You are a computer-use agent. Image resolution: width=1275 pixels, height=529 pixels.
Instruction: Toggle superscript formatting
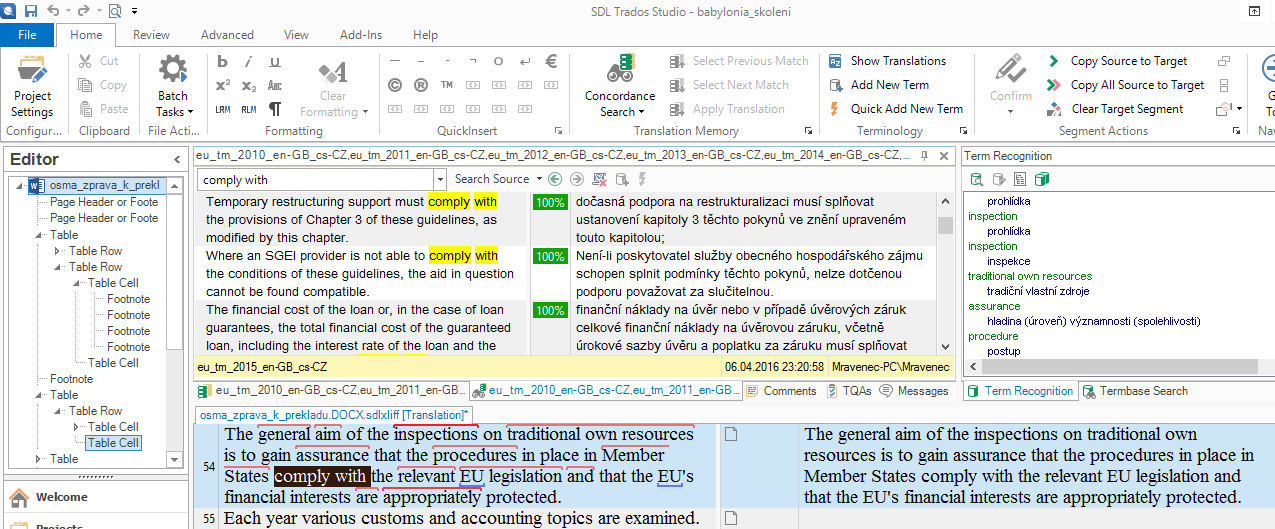(x=222, y=86)
